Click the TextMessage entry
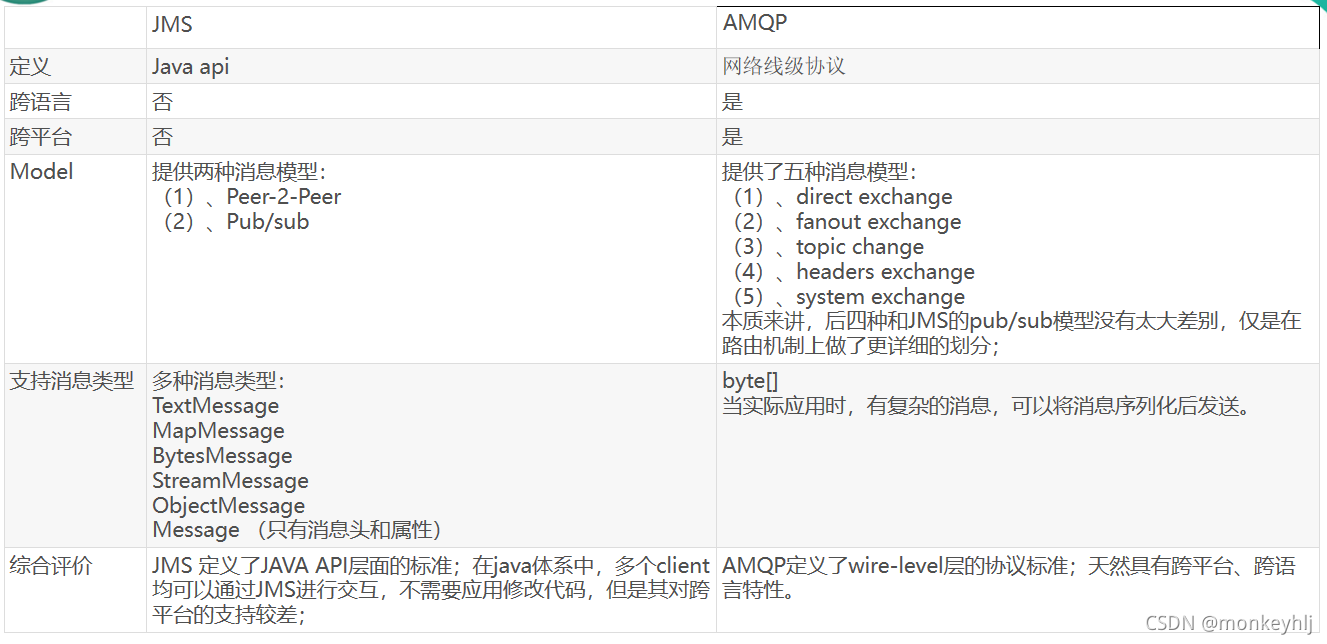Screen dimensions: 1327x644 tap(216, 406)
